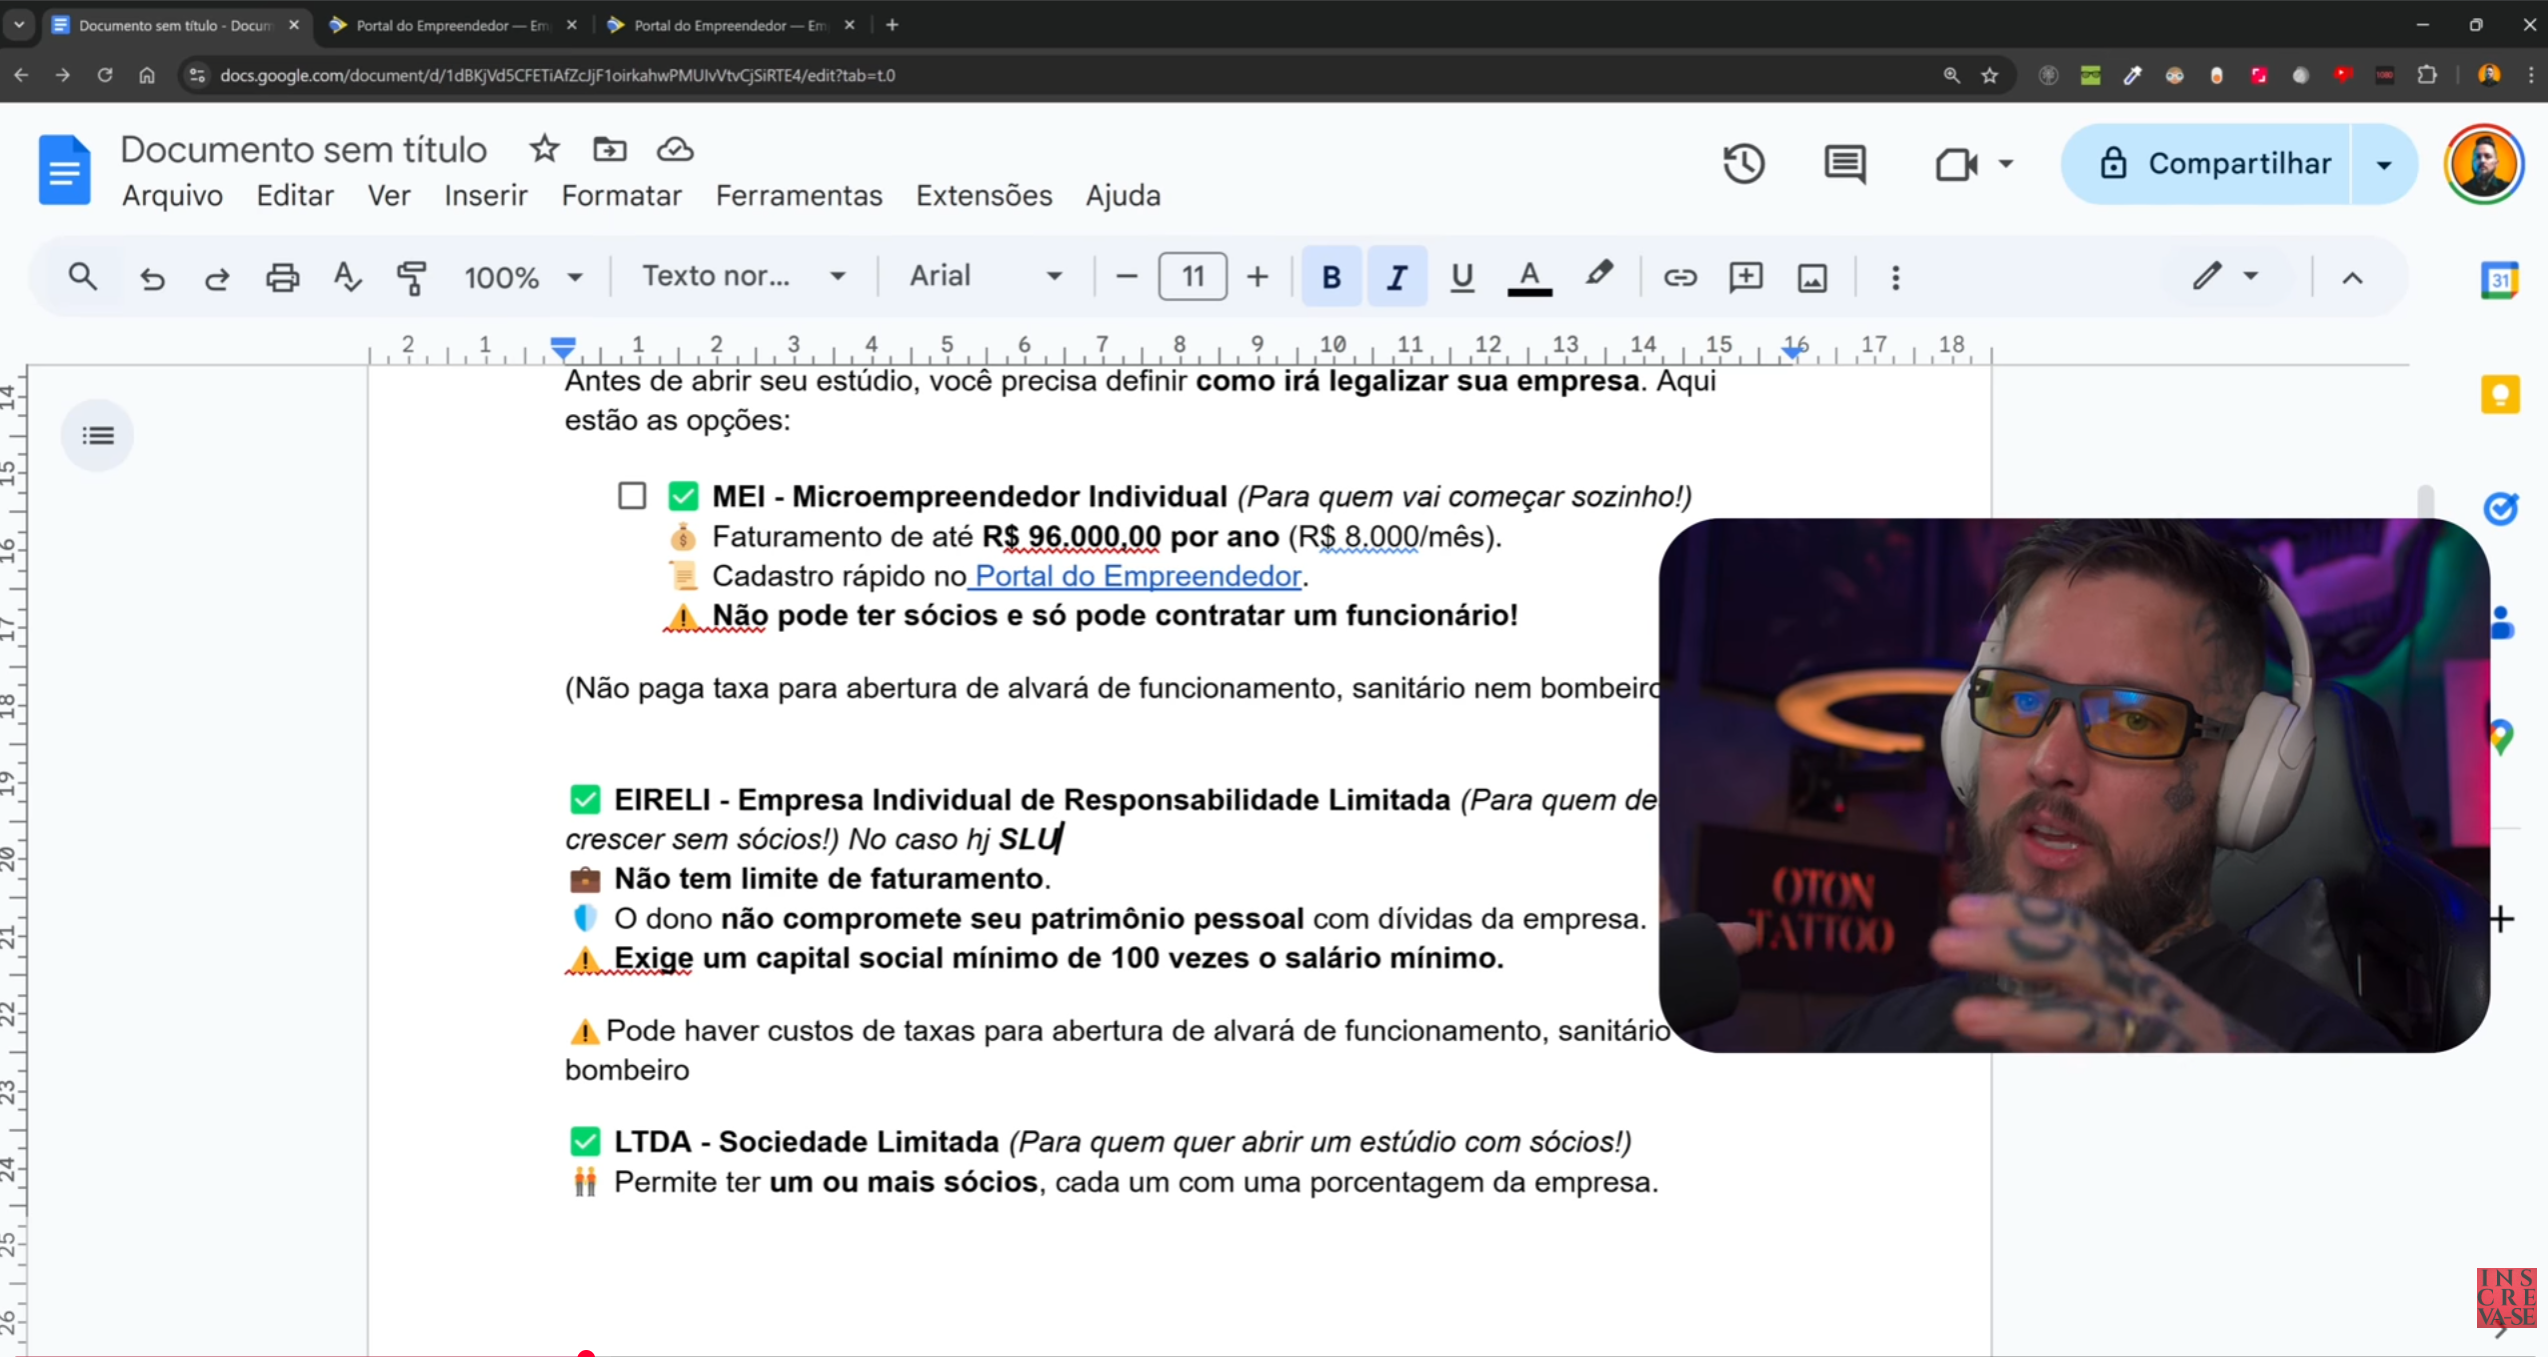The image size is (2548, 1357).
Task: Open Ver menu
Action: [389, 196]
